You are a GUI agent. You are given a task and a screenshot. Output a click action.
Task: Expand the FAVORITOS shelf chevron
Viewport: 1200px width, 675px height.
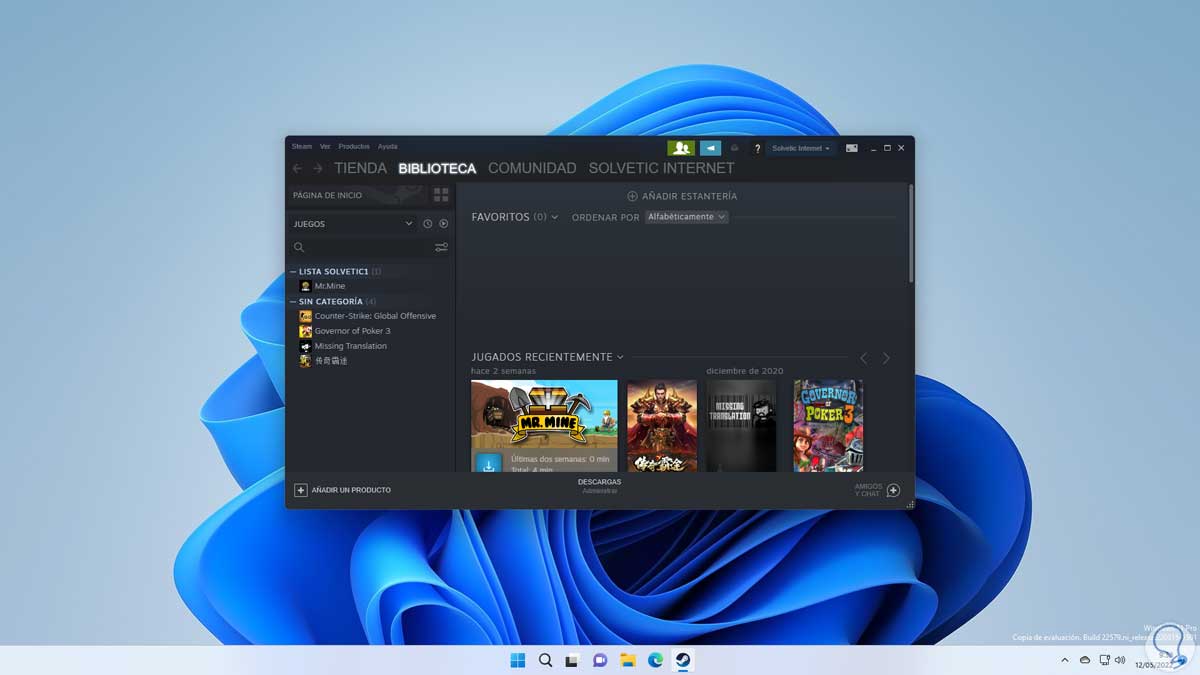pyautogui.click(x=555, y=217)
